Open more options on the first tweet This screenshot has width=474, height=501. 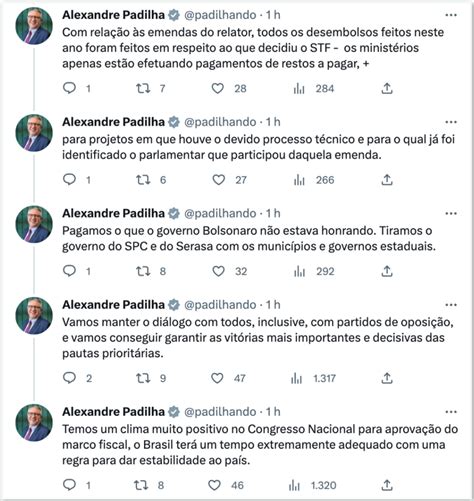[x=451, y=15]
